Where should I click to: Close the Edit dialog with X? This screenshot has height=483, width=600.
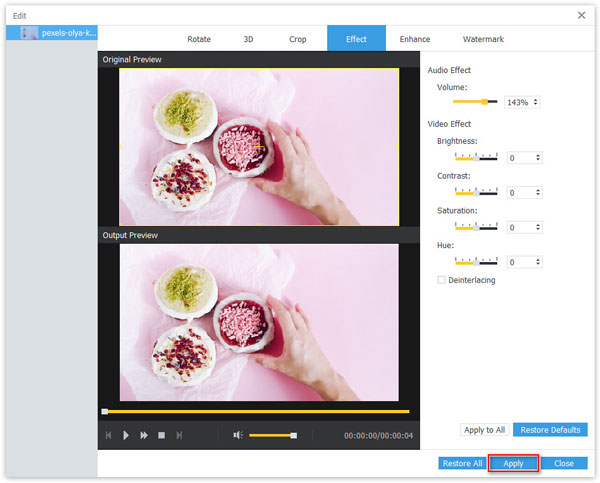(x=581, y=15)
